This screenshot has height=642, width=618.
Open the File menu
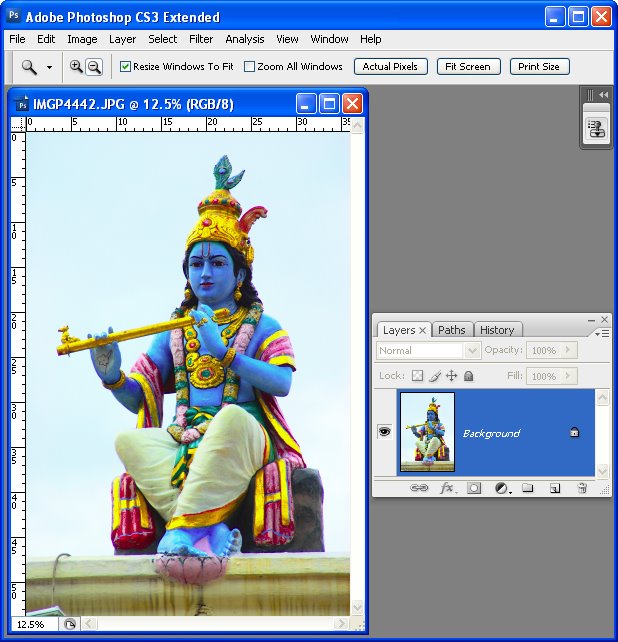(x=17, y=39)
